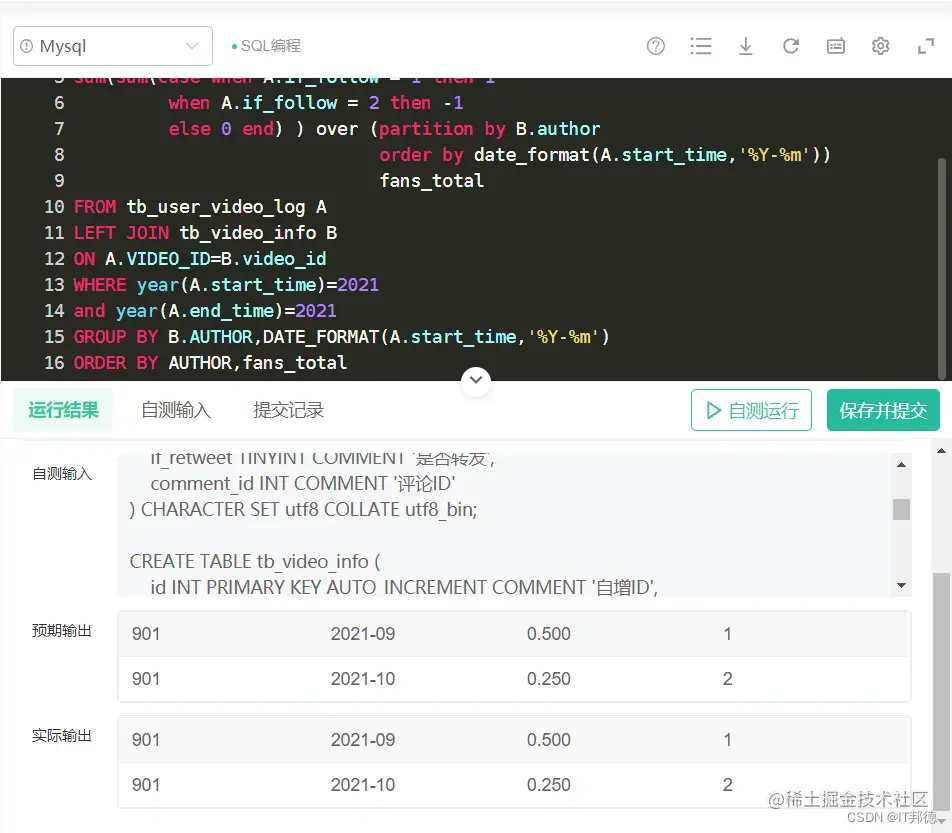
Task: Click 'fans_total' on code line 9
Action: [x=432, y=181]
